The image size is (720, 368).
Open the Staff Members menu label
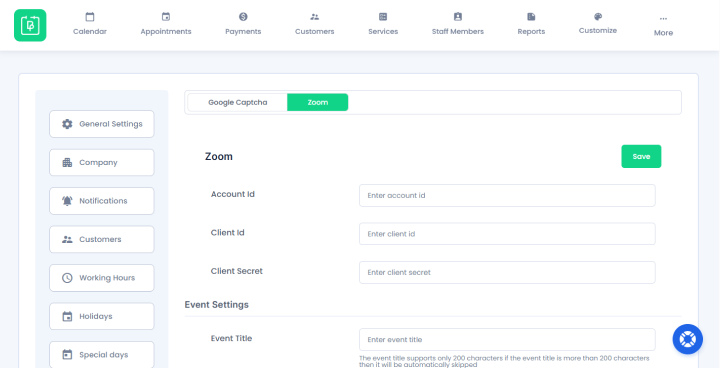coord(458,32)
